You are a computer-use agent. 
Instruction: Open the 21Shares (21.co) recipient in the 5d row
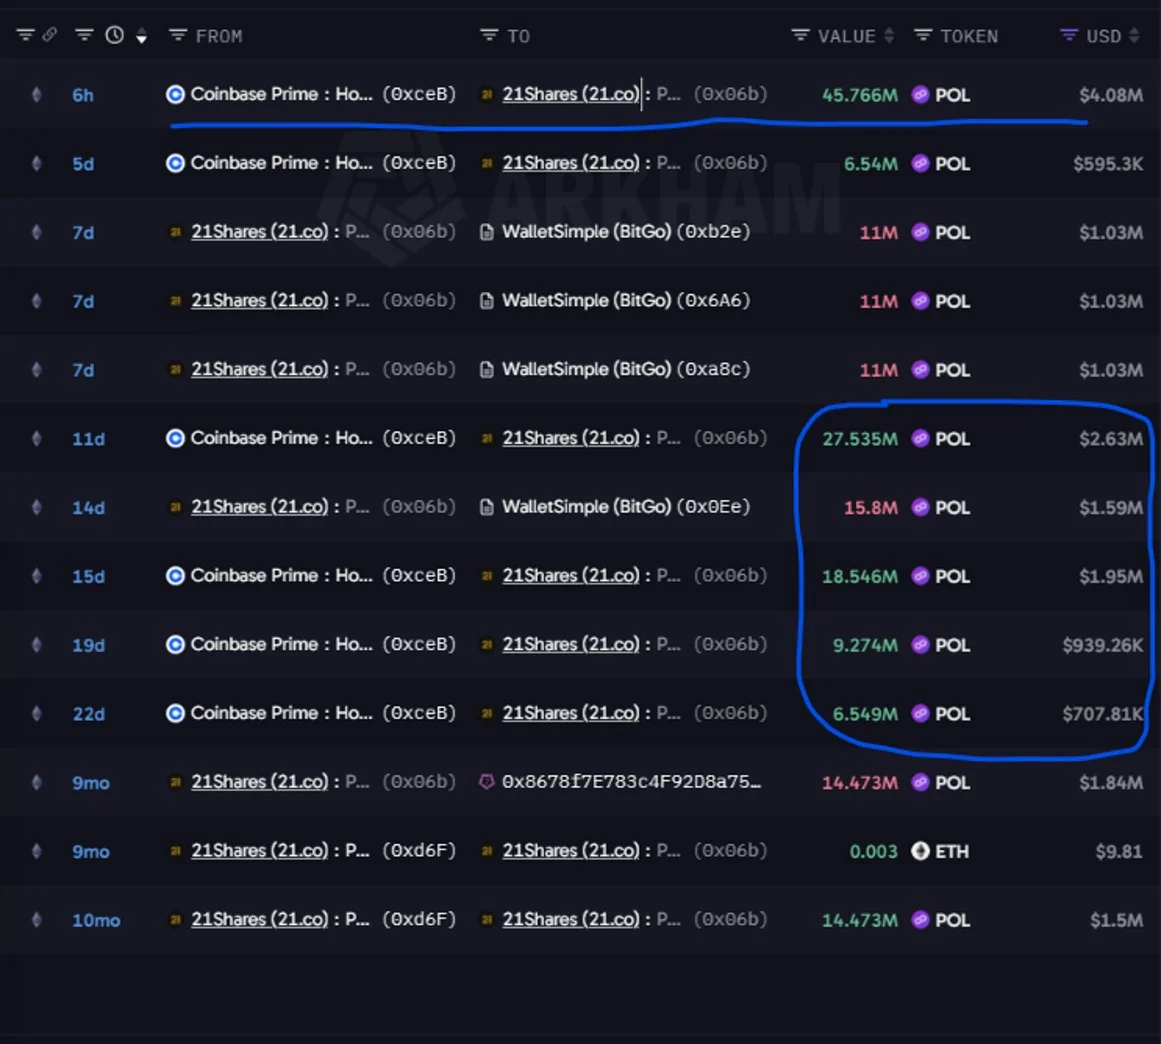[x=571, y=163]
